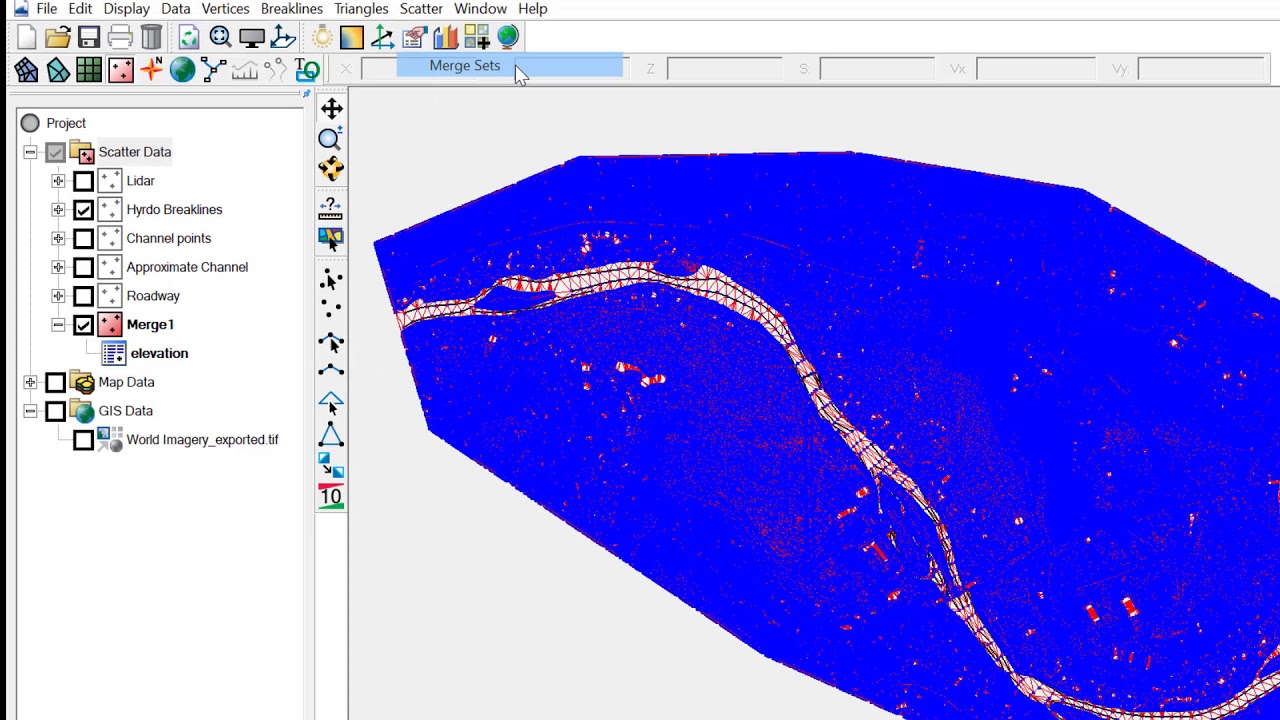Select the Scatter module icon
This screenshot has width=1280, height=720.
pyautogui.click(x=120, y=69)
